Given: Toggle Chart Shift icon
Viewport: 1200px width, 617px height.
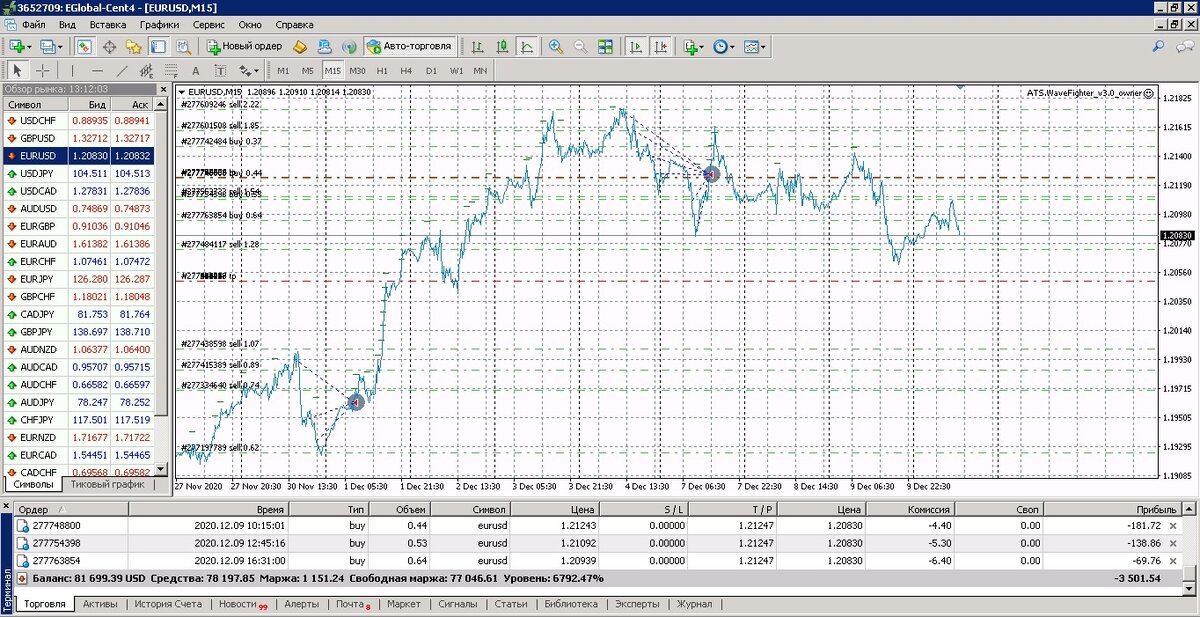Looking at the screenshot, I should pyautogui.click(x=660, y=46).
